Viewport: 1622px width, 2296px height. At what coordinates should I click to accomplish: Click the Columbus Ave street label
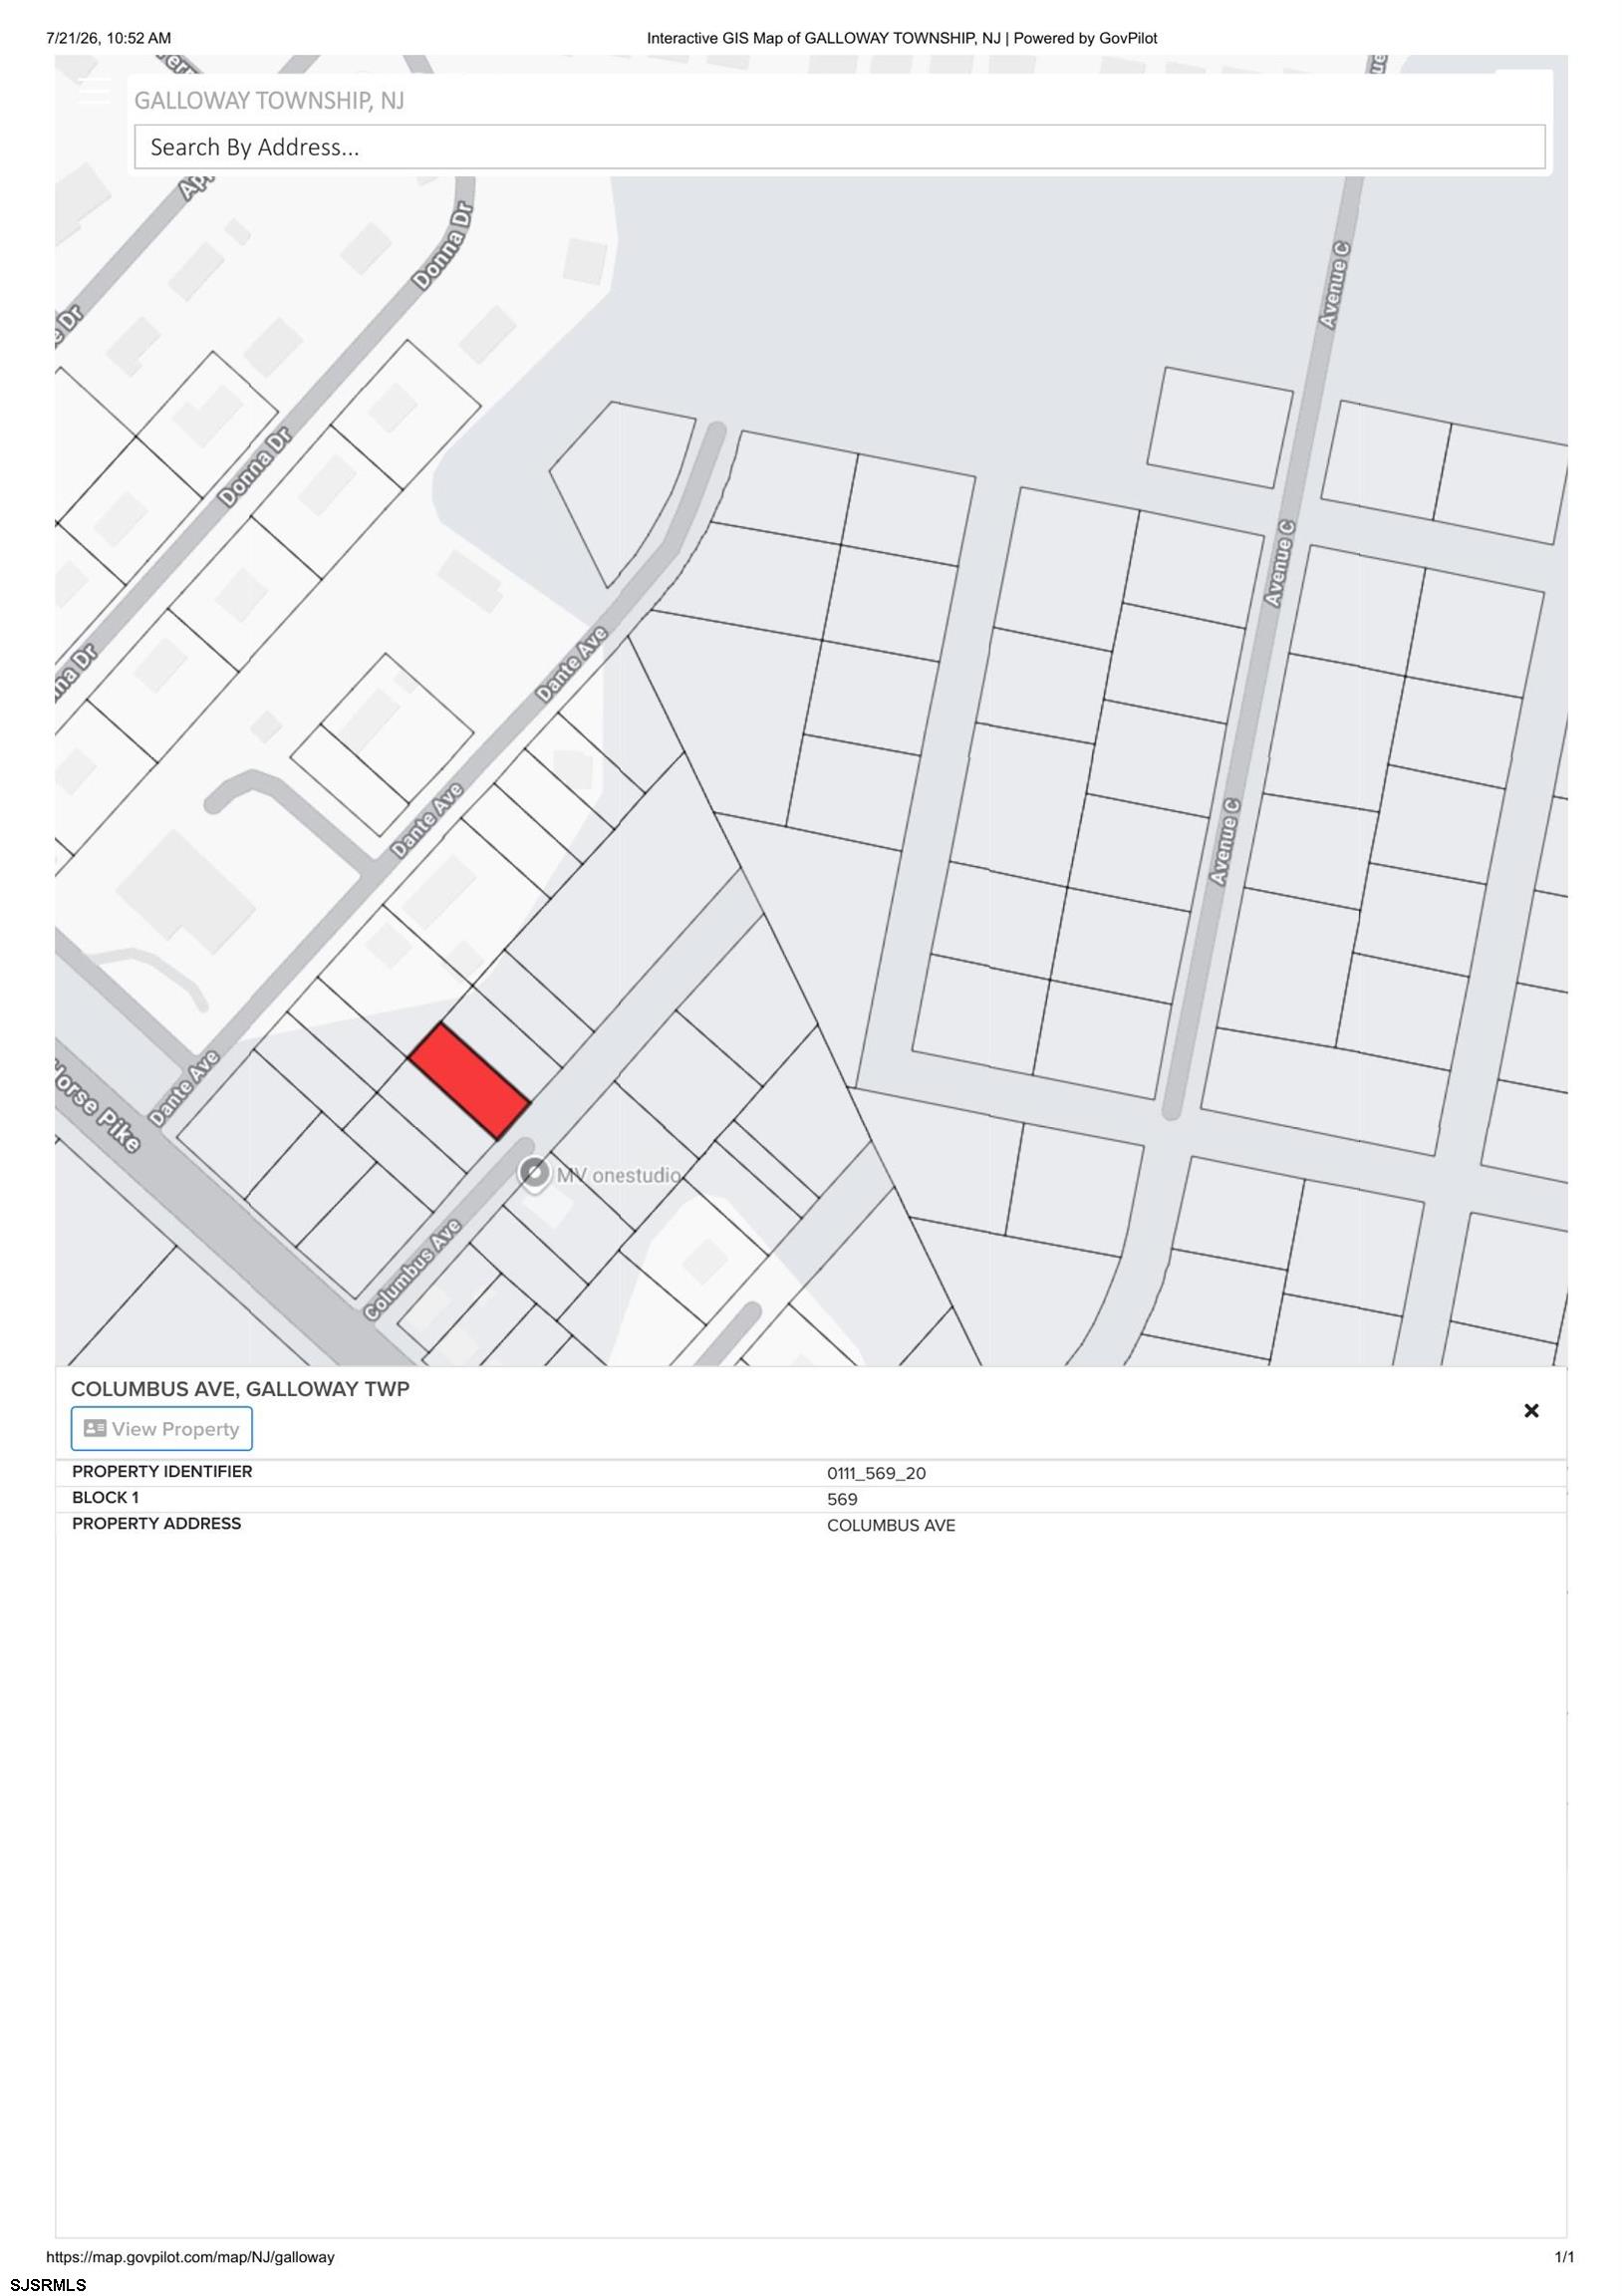[412, 1268]
